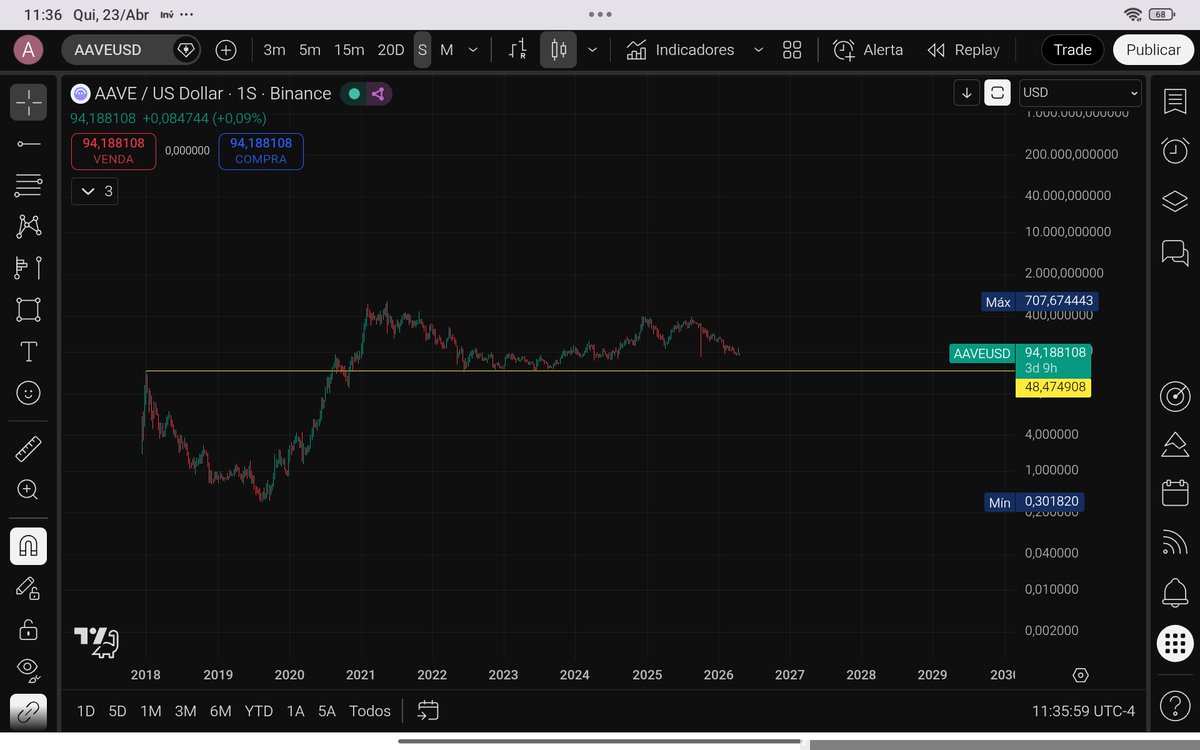This screenshot has height=750, width=1200.
Task: Open the target radar icon panel
Action: point(1175,396)
